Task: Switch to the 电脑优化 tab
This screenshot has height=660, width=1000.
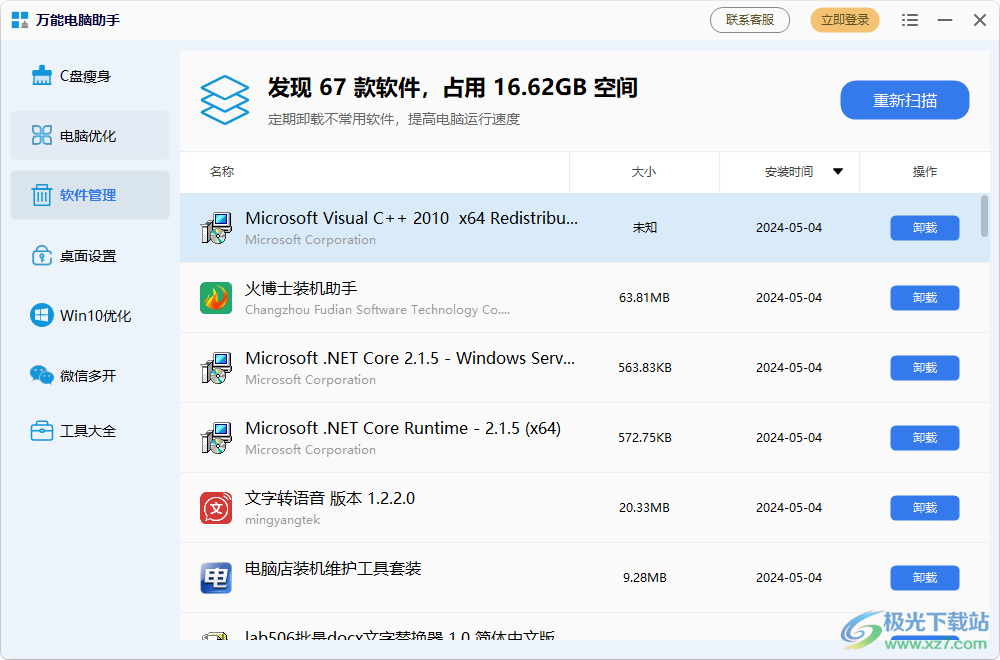Action: [89, 136]
